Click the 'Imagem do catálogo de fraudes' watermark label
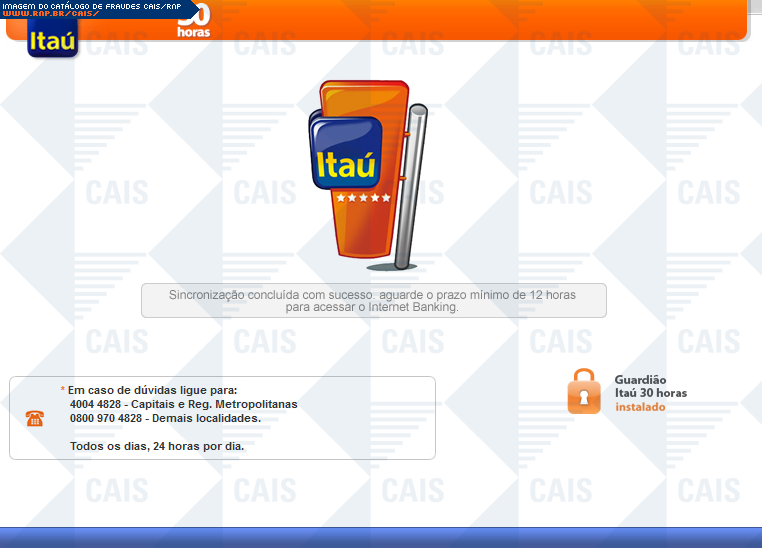 click(x=88, y=5)
